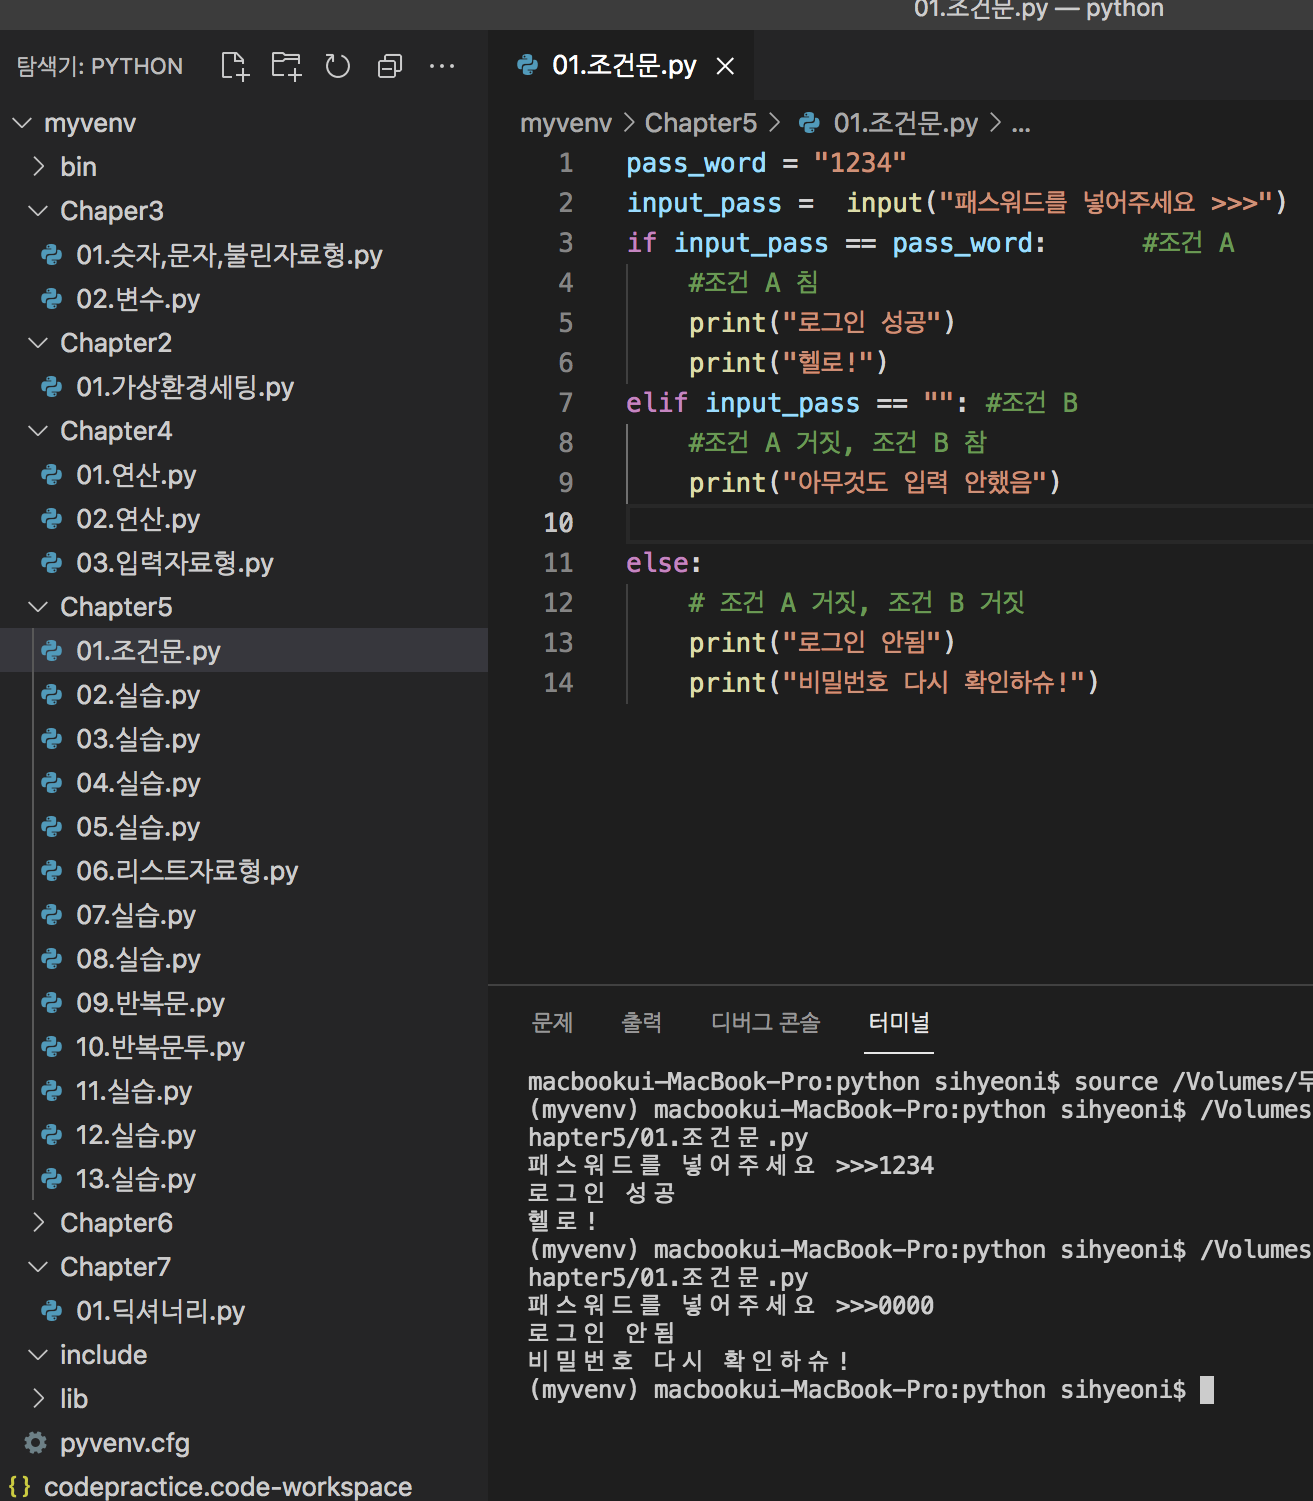This screenshot has width=1313, height=1501.
Task: Refresh the explorer with the reload icon
Action: pos(338,66)
